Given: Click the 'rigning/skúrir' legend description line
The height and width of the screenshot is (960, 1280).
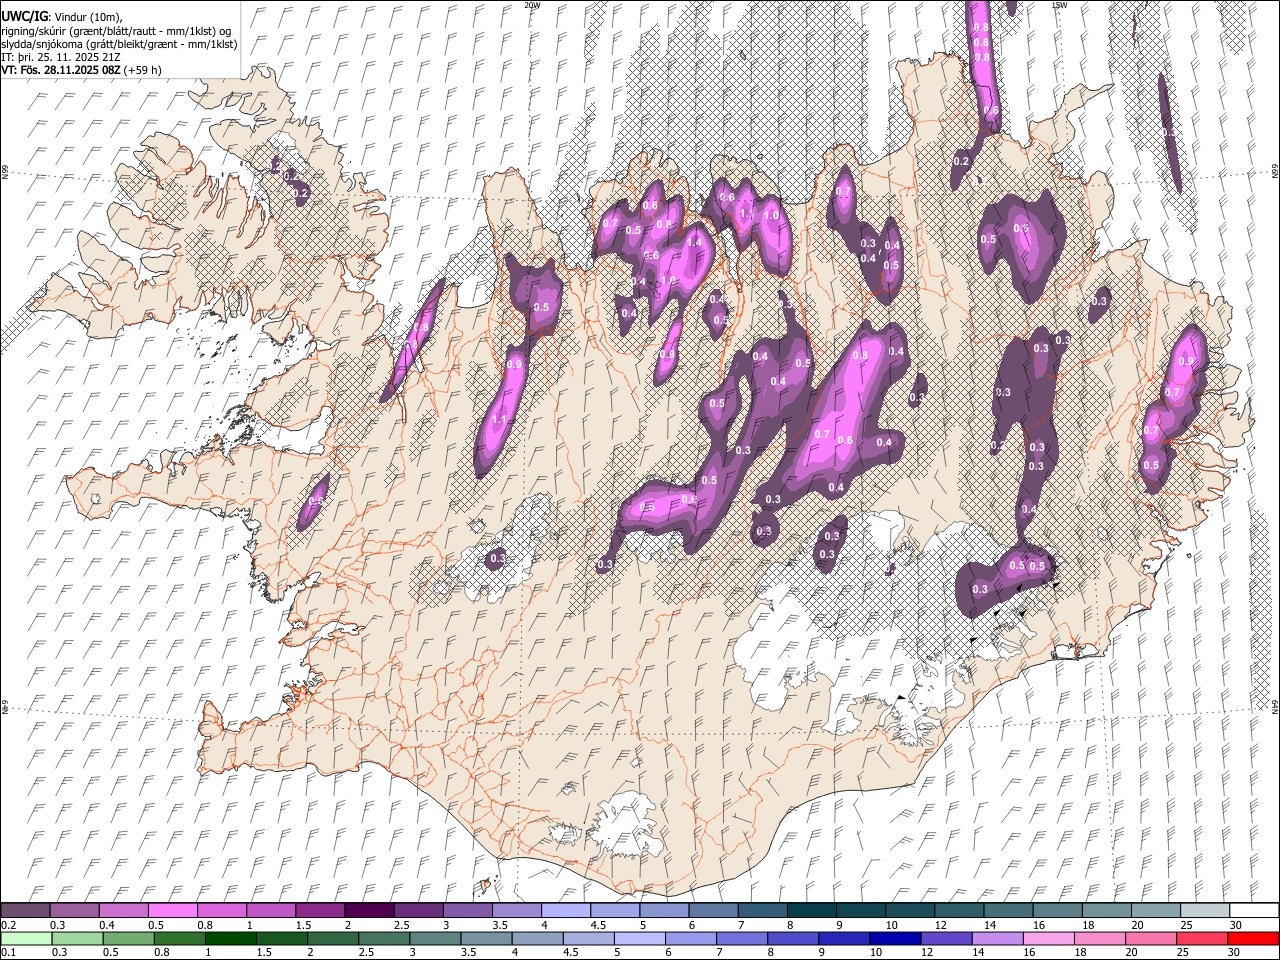Looking at the screenshot, I should 118,31.
